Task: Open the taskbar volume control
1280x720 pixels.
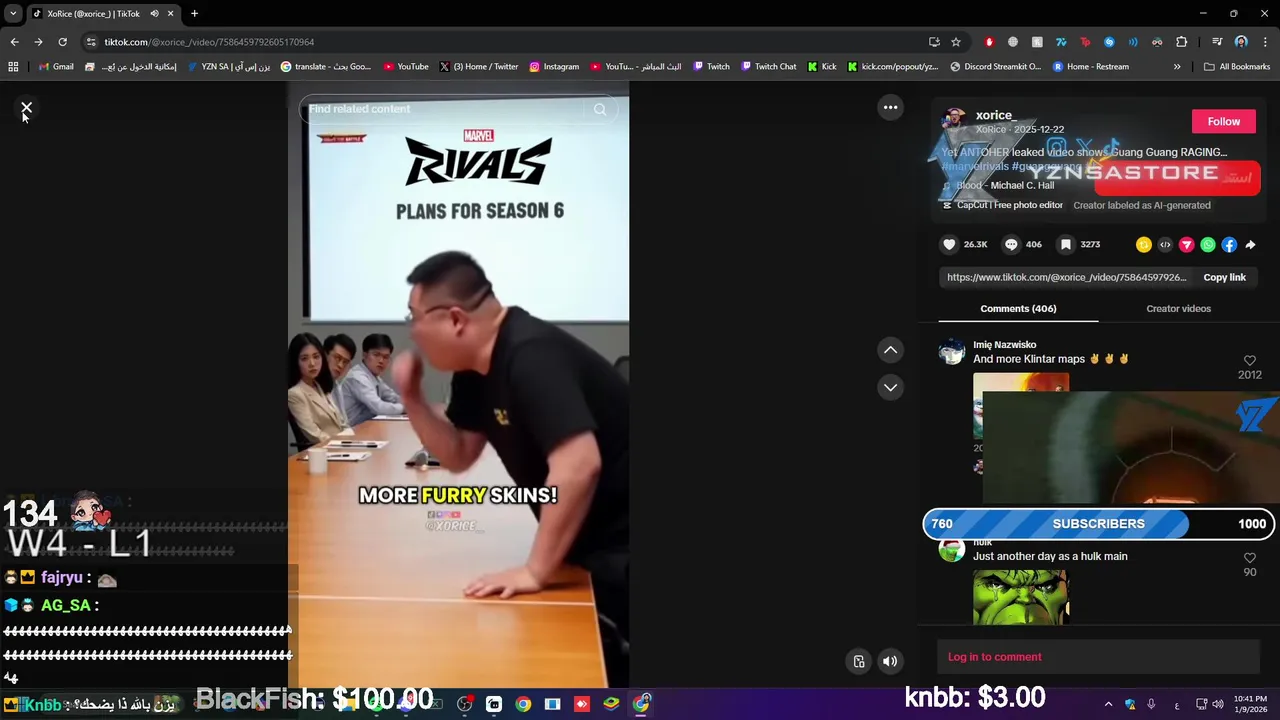Action: click(x=1218, y=704)
